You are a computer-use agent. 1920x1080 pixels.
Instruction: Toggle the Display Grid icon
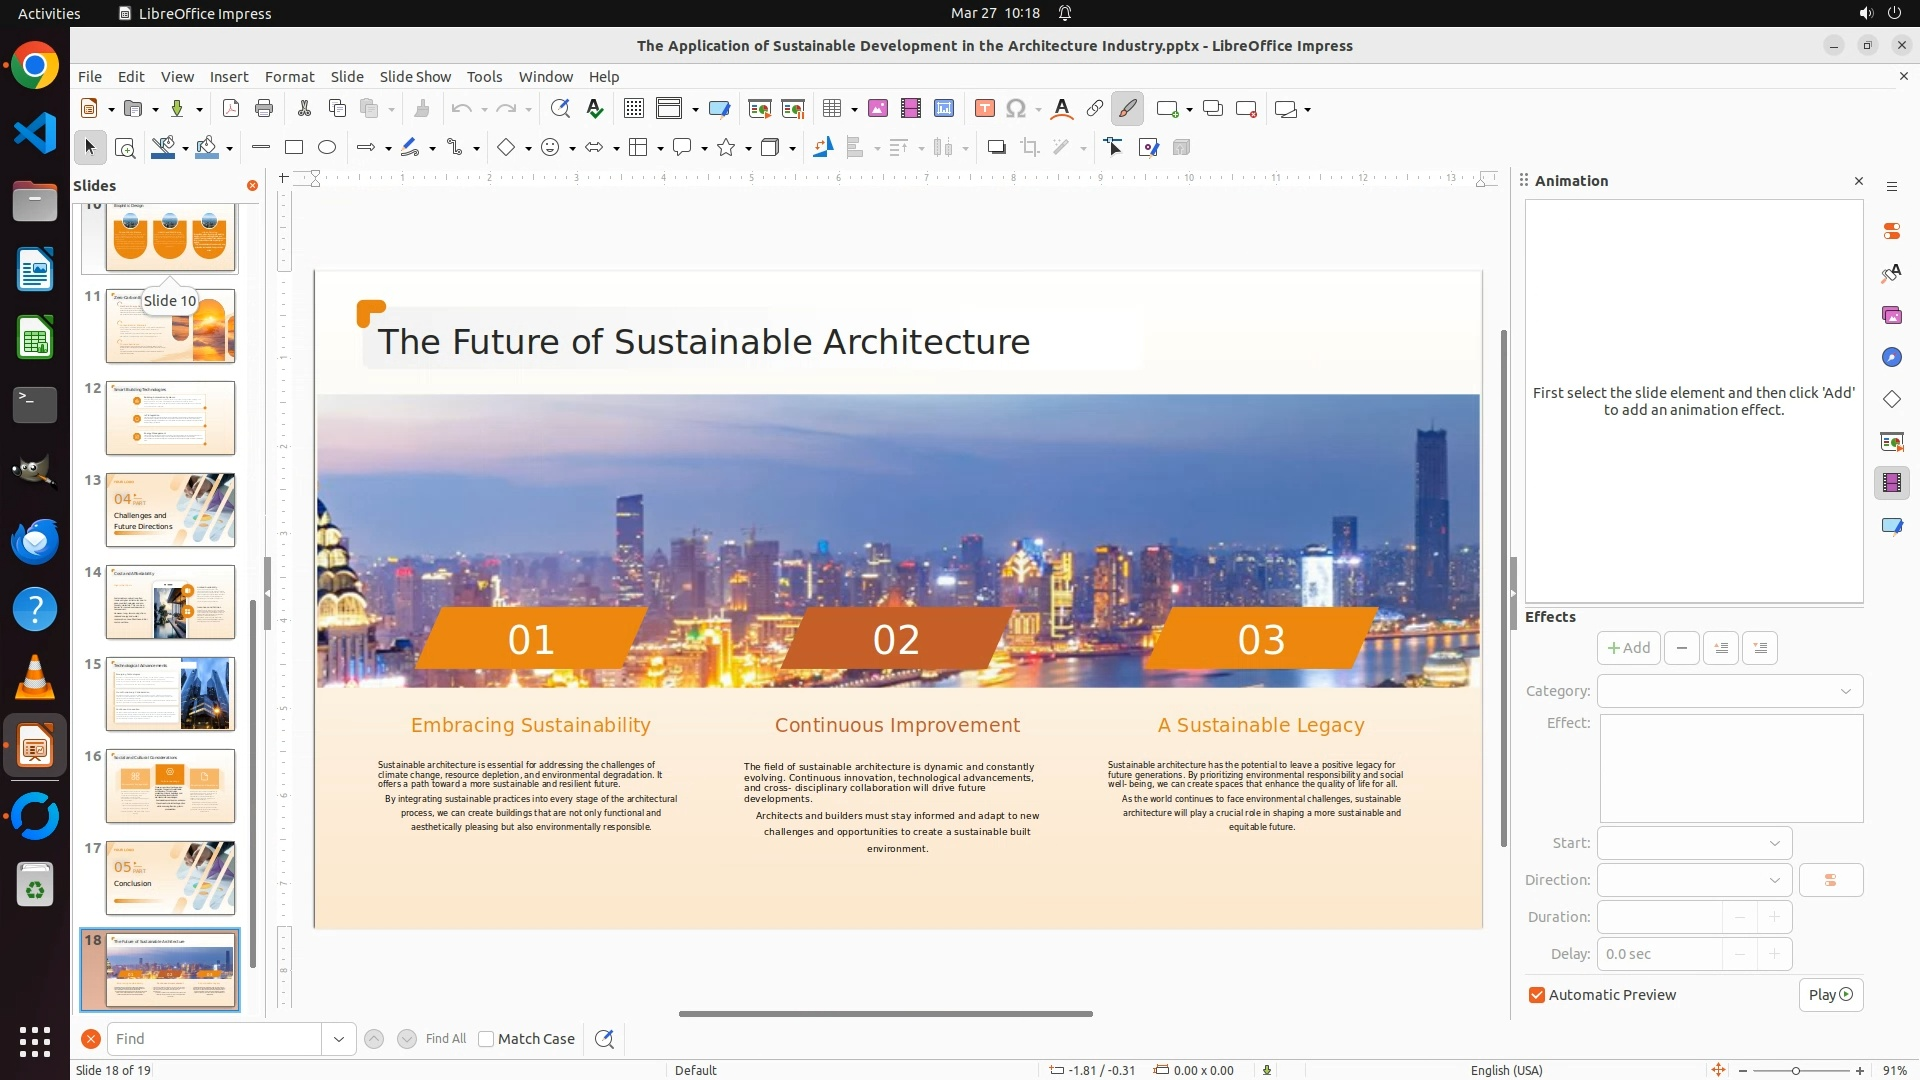(x=634, y=109)
